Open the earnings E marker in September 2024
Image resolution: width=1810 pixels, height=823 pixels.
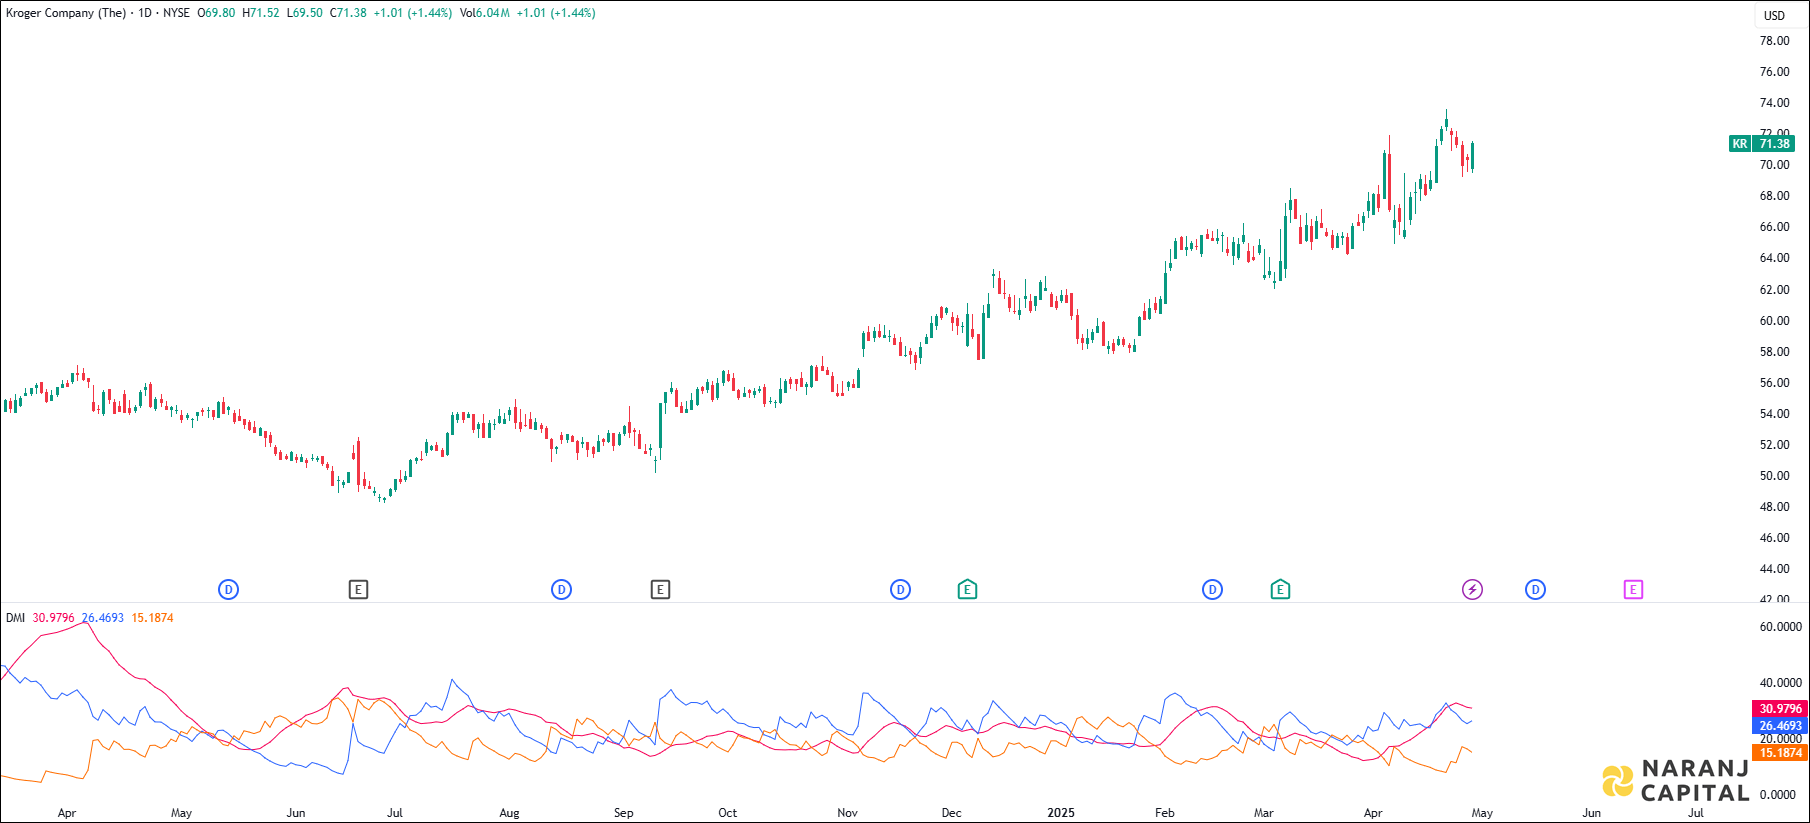pyautogui.click(x=660, y=590)
